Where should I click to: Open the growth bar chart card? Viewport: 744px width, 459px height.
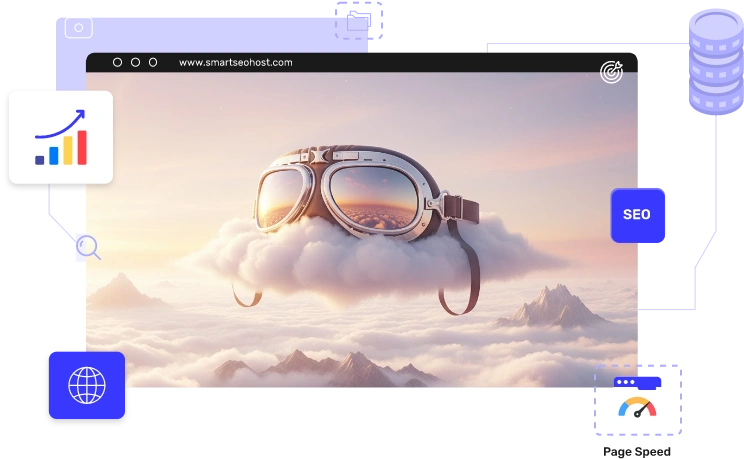coord(61,137)
